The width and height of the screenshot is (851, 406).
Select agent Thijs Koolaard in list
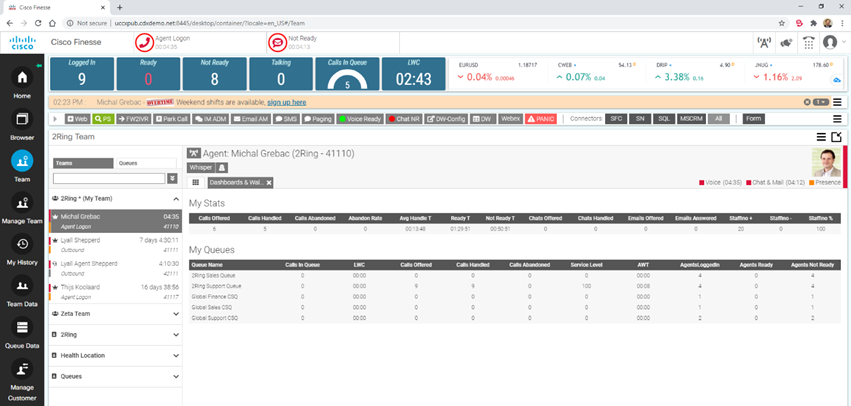coord(116,291)
